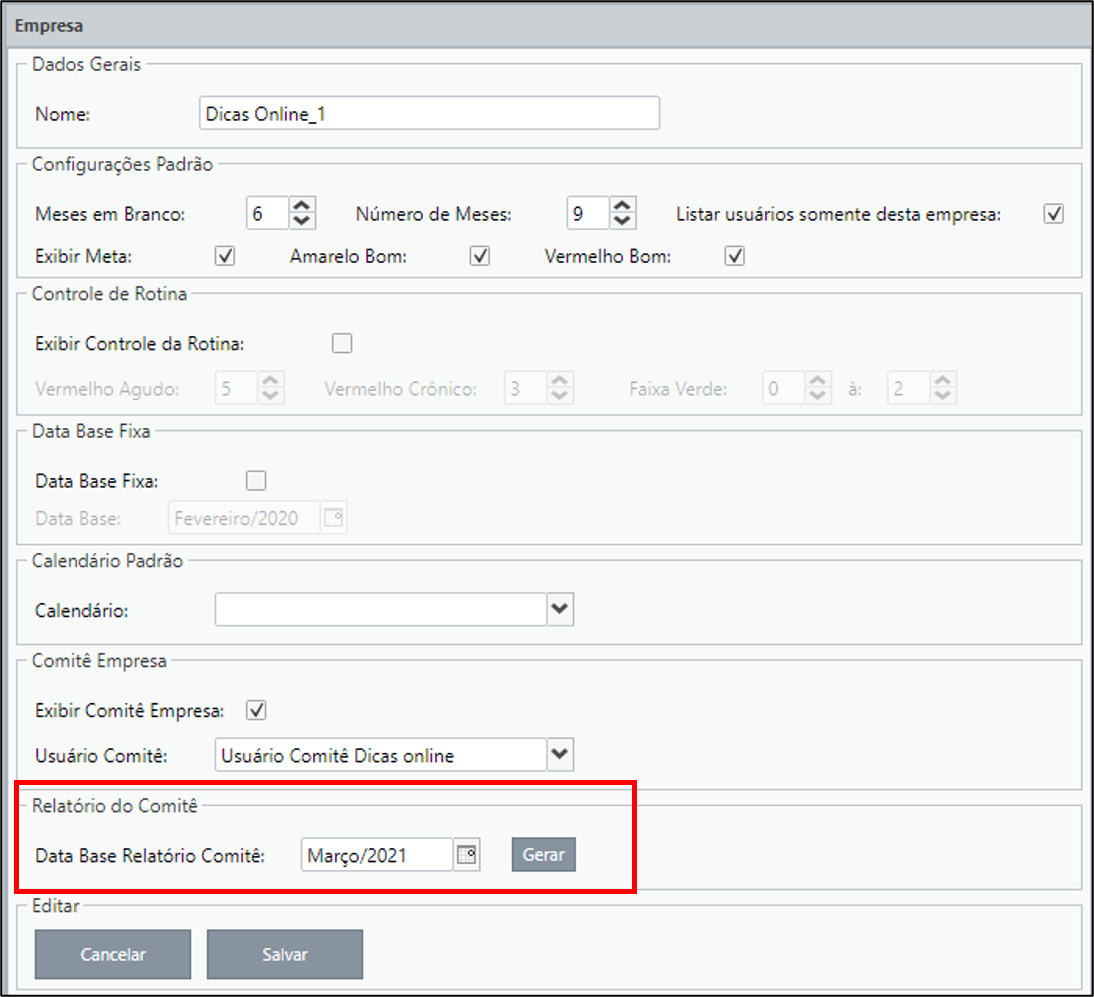Click the Cancelar button
This screenshot has width=1094, height=997.
113,954
